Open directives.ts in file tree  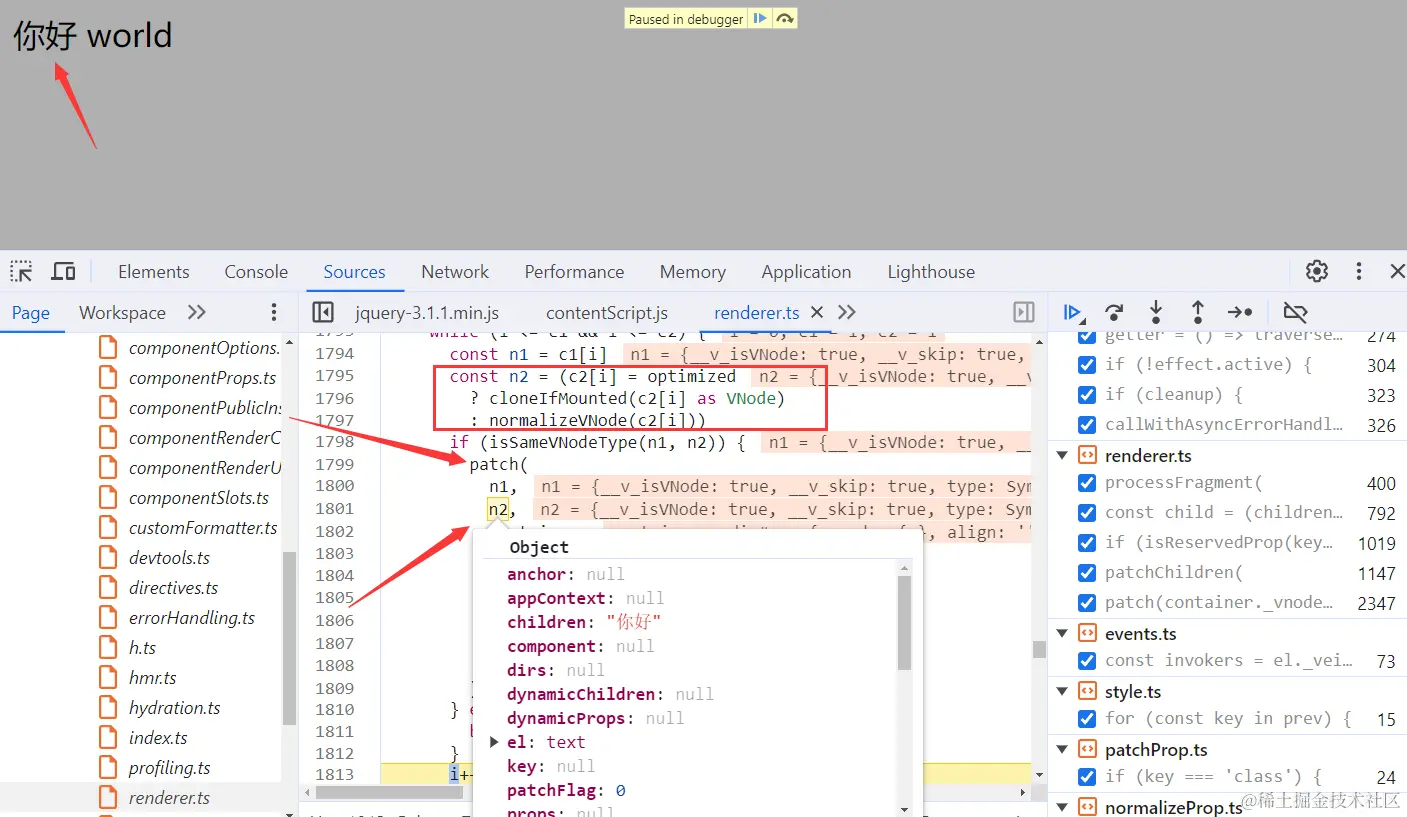(173, 588)
